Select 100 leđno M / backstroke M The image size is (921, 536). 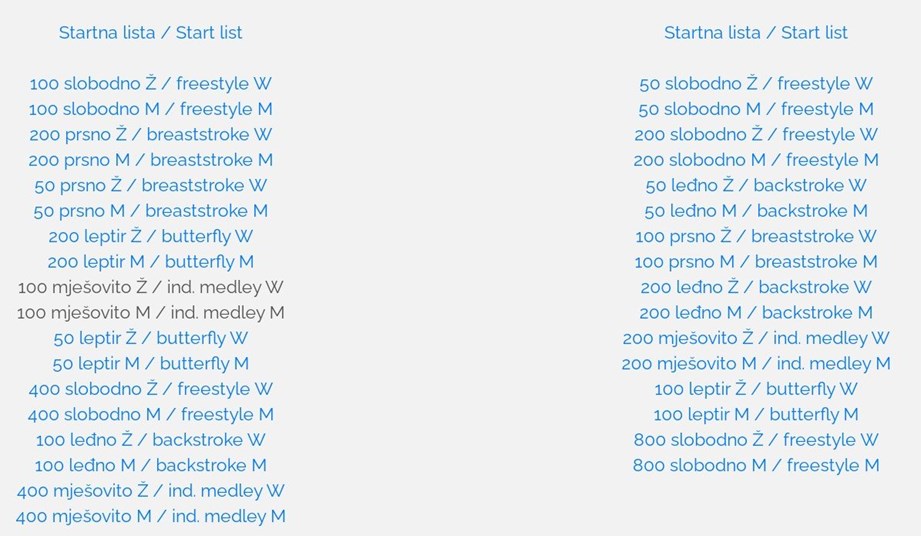click(150, 465)
